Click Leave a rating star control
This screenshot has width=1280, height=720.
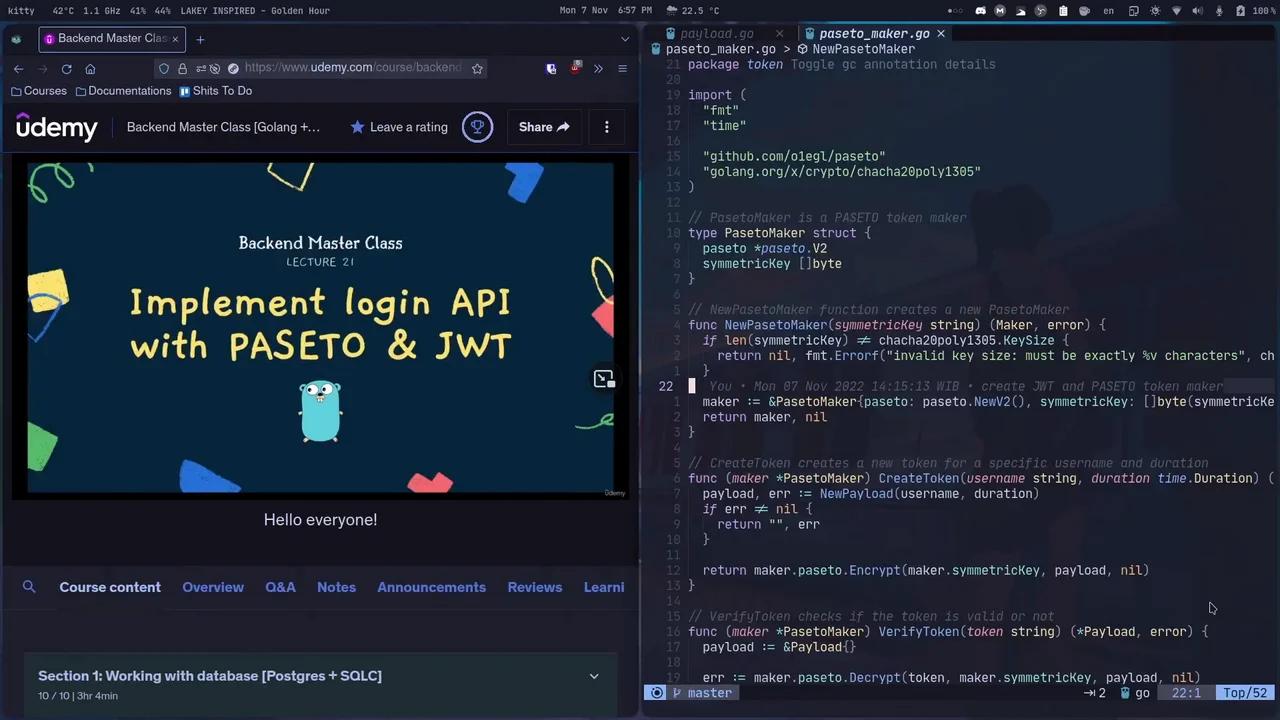coord(398,127)
